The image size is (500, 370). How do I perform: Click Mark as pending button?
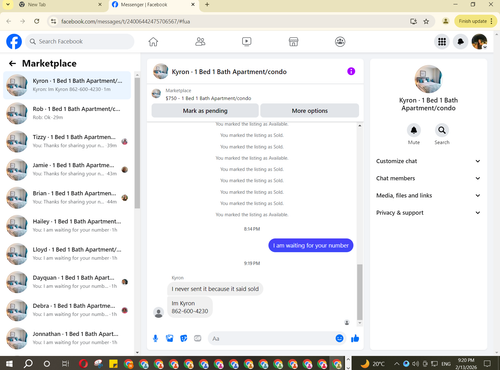[205, 111]
